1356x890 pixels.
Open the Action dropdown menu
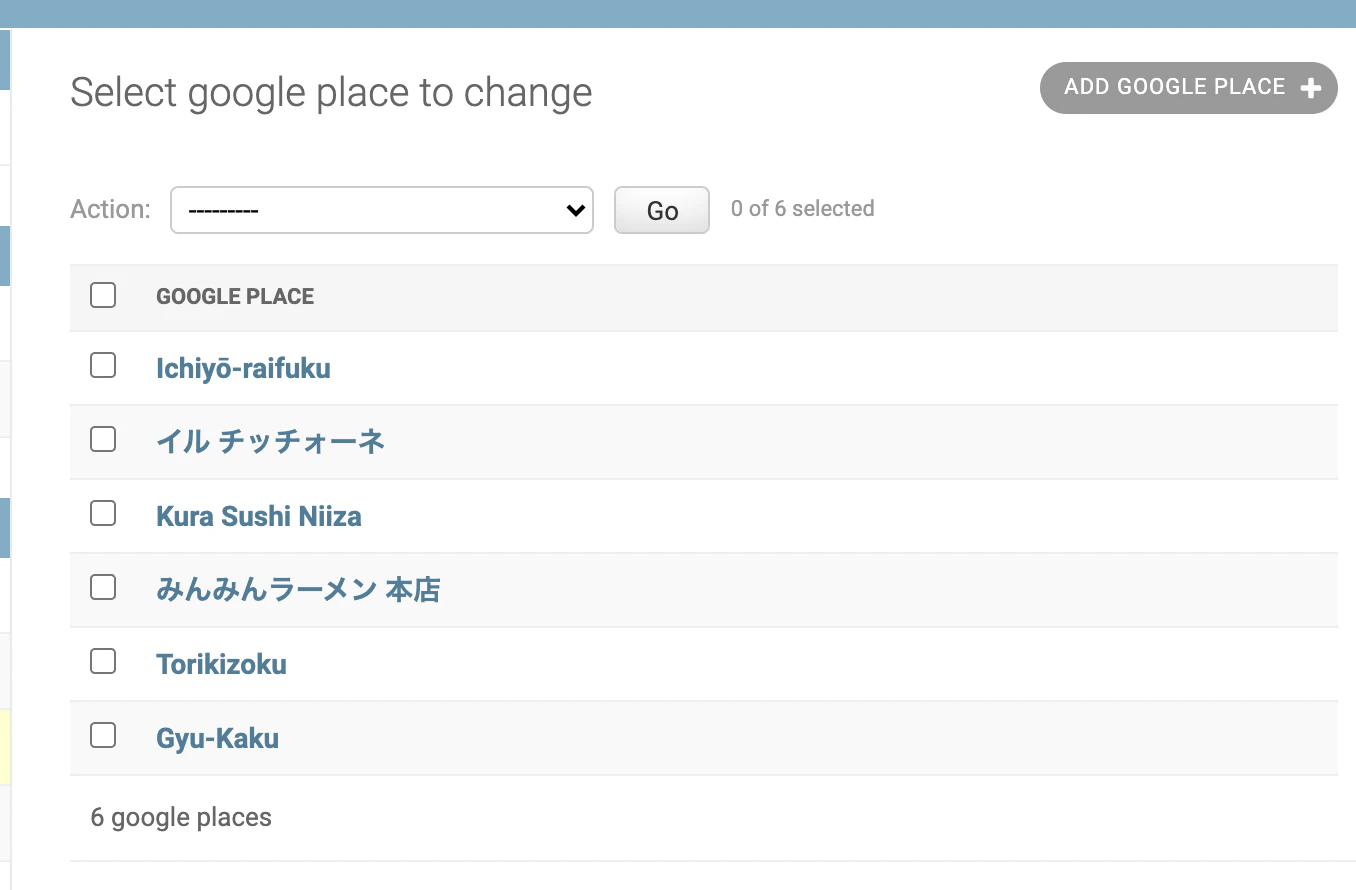pyautogui.click(x=382, y=210)
